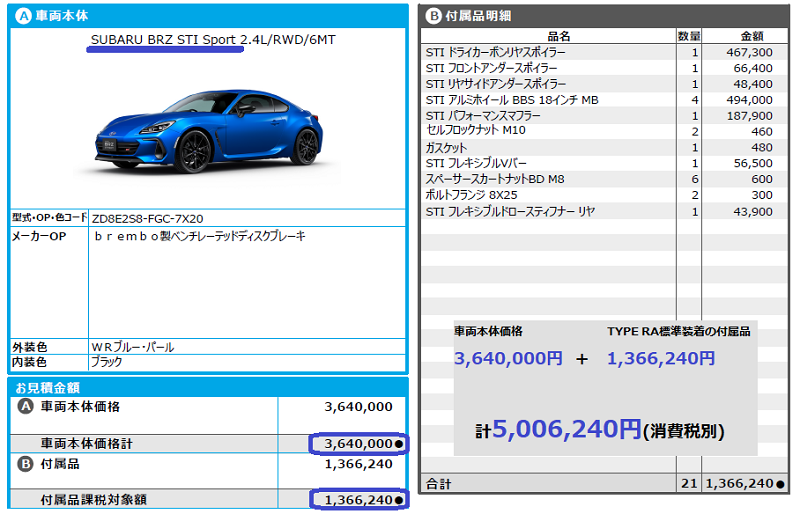
Task: Click the 数量 column header
Action: click(688, 36)
